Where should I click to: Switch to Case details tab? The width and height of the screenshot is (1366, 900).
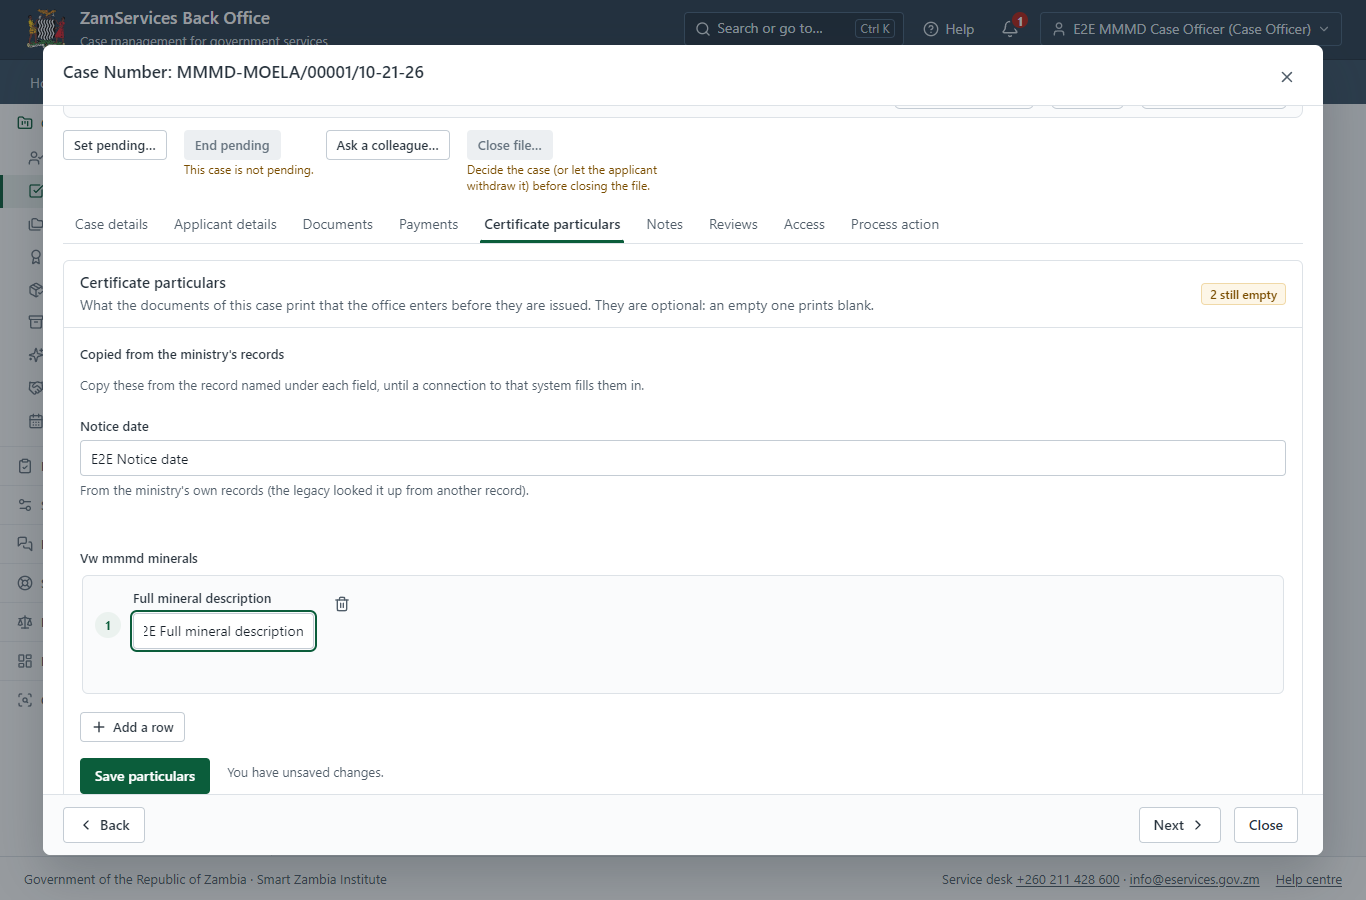point(111,224)
